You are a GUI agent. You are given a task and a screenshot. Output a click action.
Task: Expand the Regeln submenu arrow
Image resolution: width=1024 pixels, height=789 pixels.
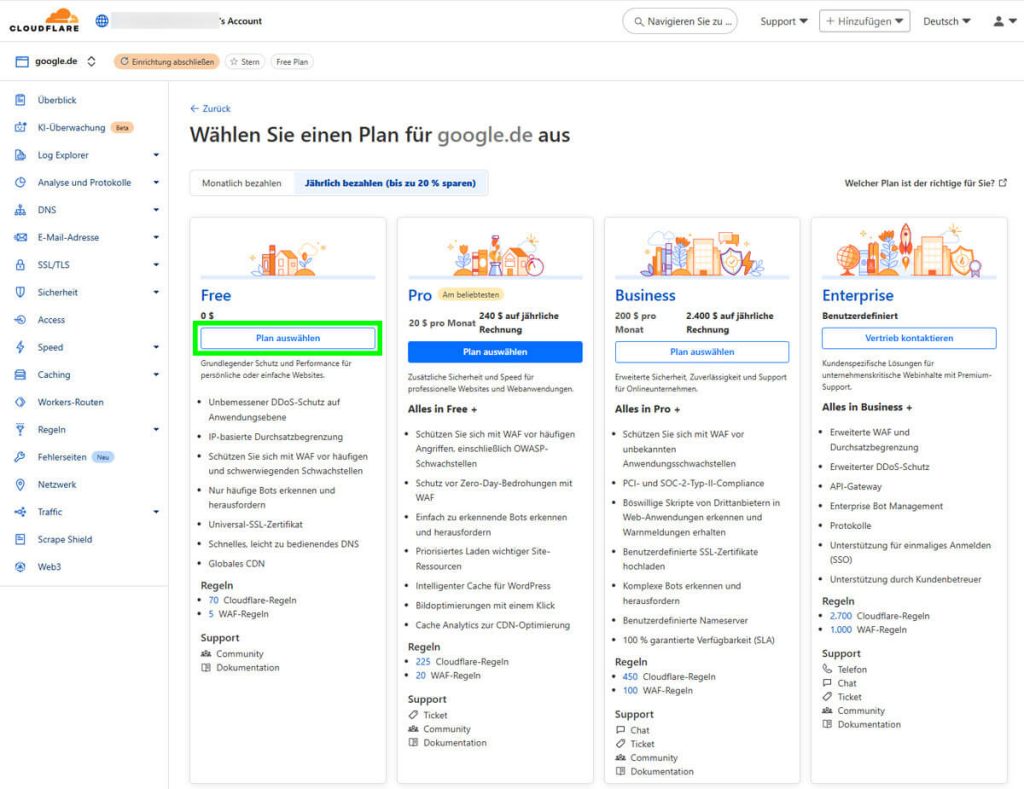point(156,429)
